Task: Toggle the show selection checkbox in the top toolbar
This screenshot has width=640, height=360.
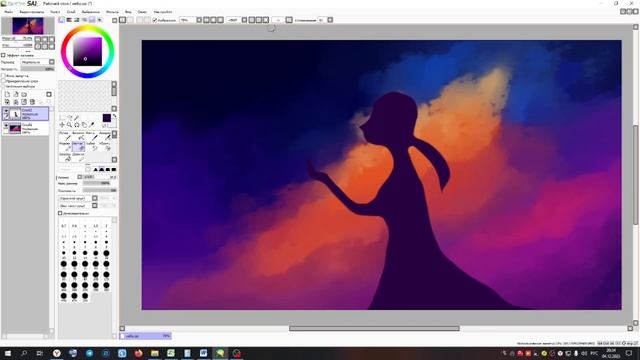Action: tap(155, 20)
